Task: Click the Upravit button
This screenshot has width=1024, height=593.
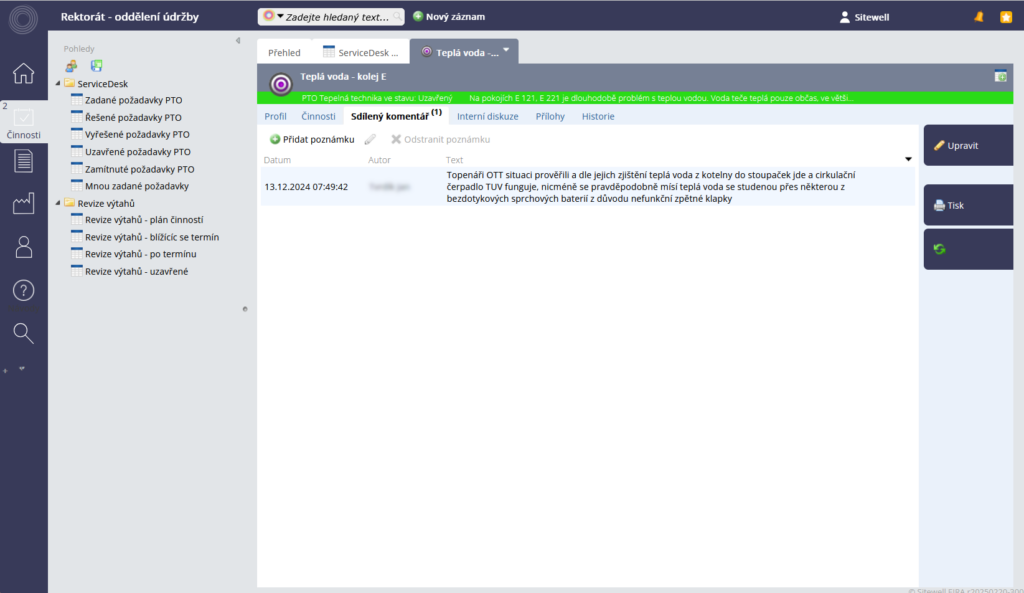Action: pos(968,145)
